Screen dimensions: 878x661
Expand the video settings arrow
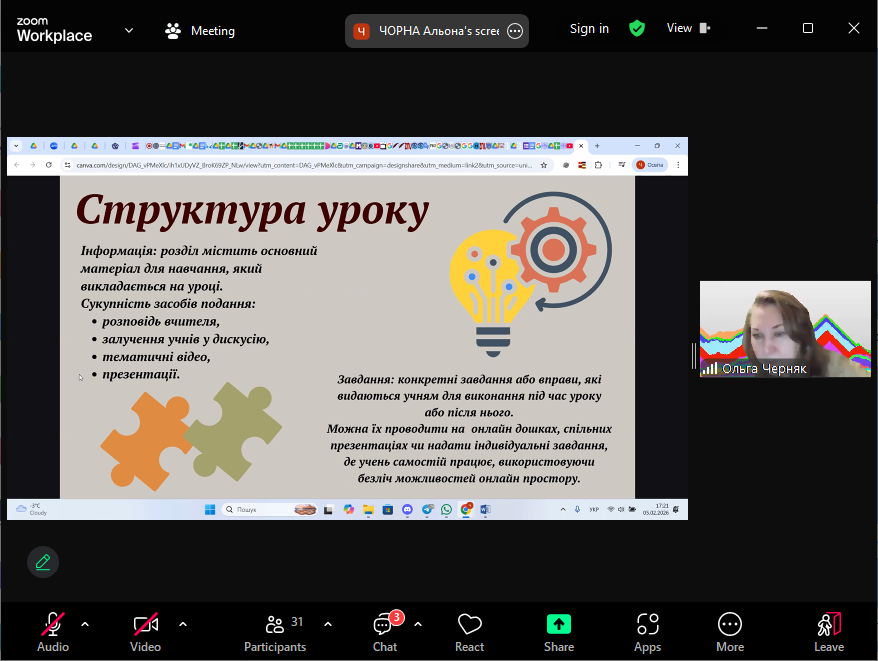183,624
